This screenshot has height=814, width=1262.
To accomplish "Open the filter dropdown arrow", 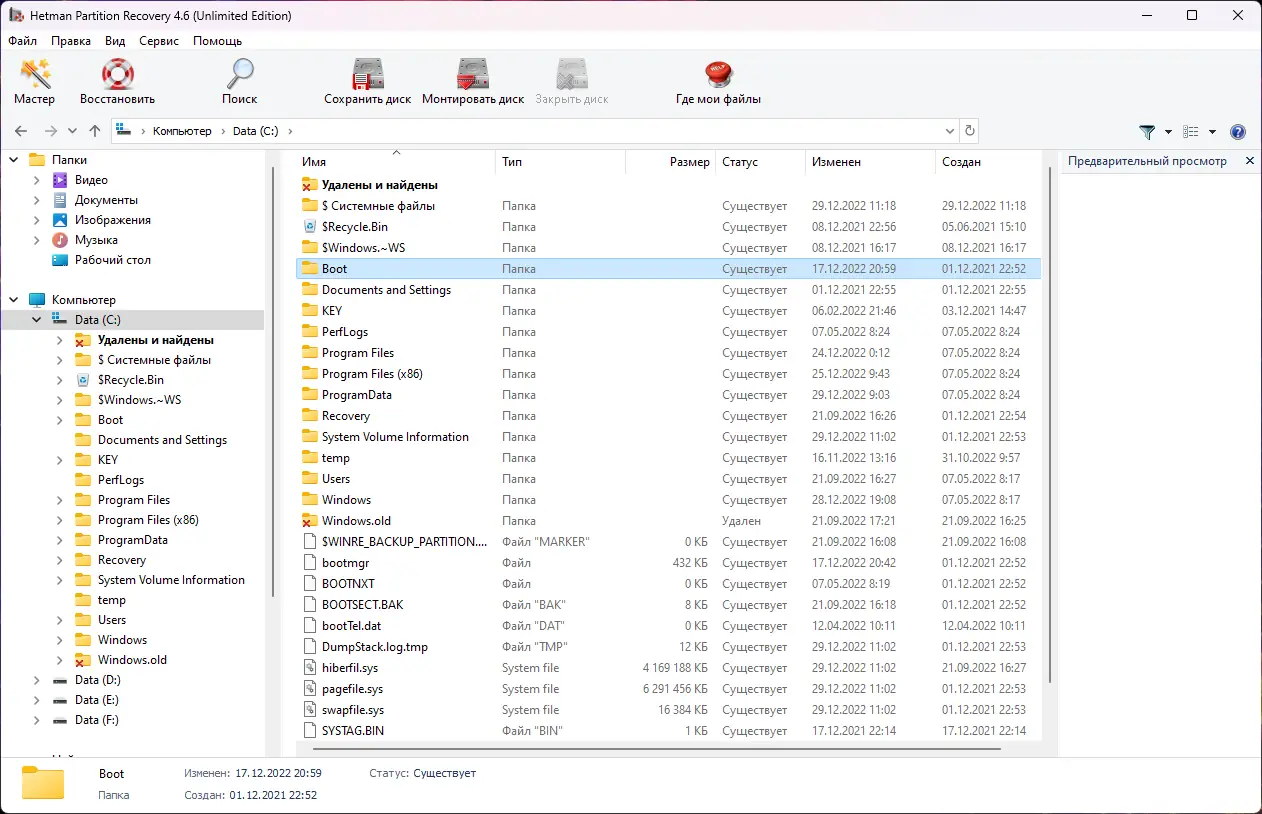I will (1168, 132).
